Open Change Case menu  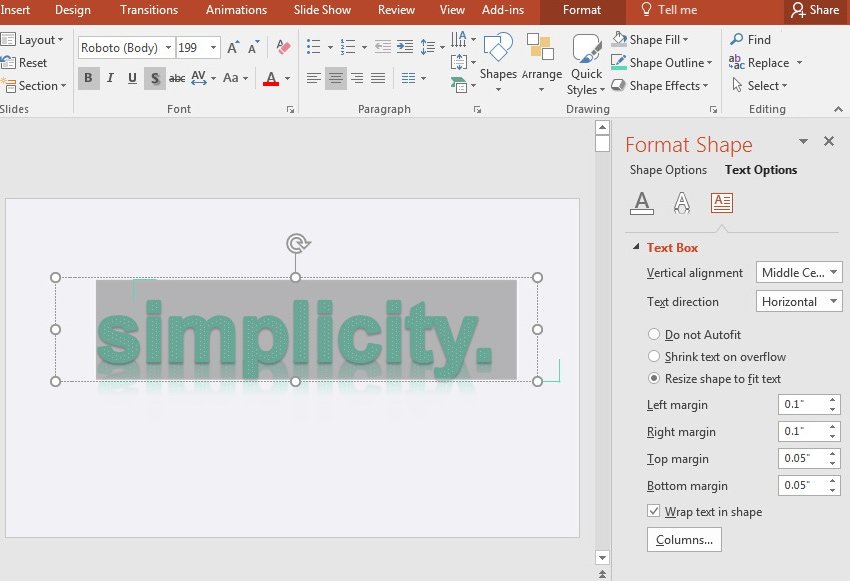pyautogui.click(x=235, y=78)
